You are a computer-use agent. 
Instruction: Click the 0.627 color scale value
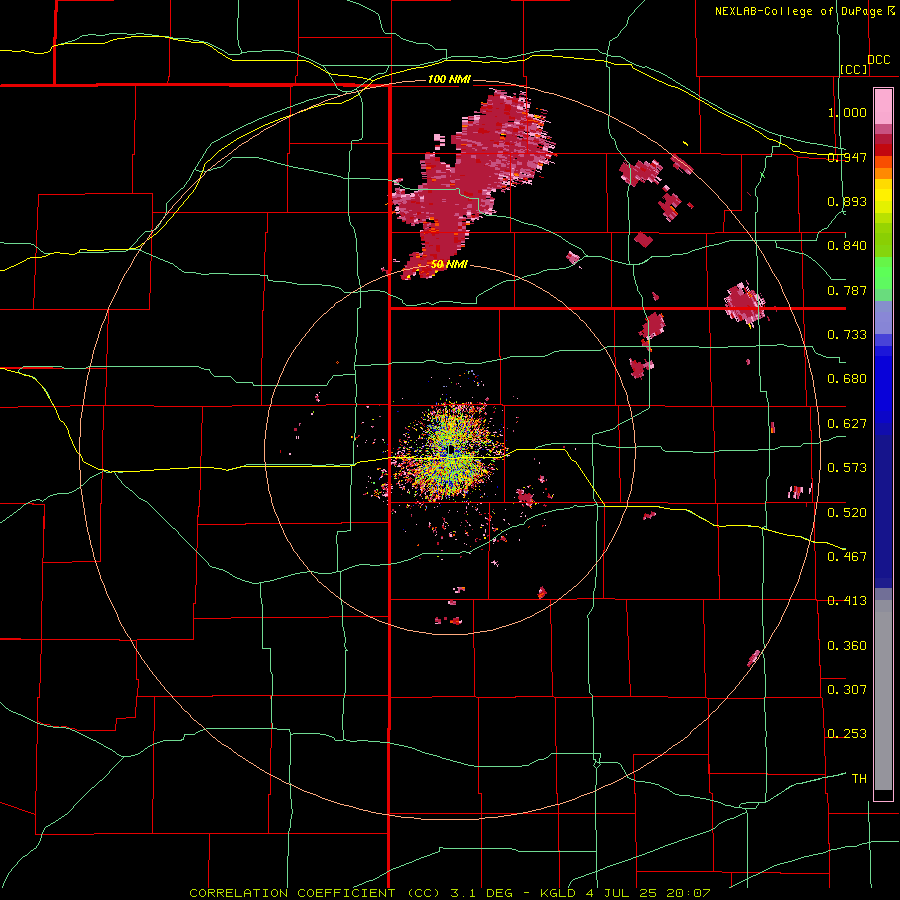click(847, 424)
